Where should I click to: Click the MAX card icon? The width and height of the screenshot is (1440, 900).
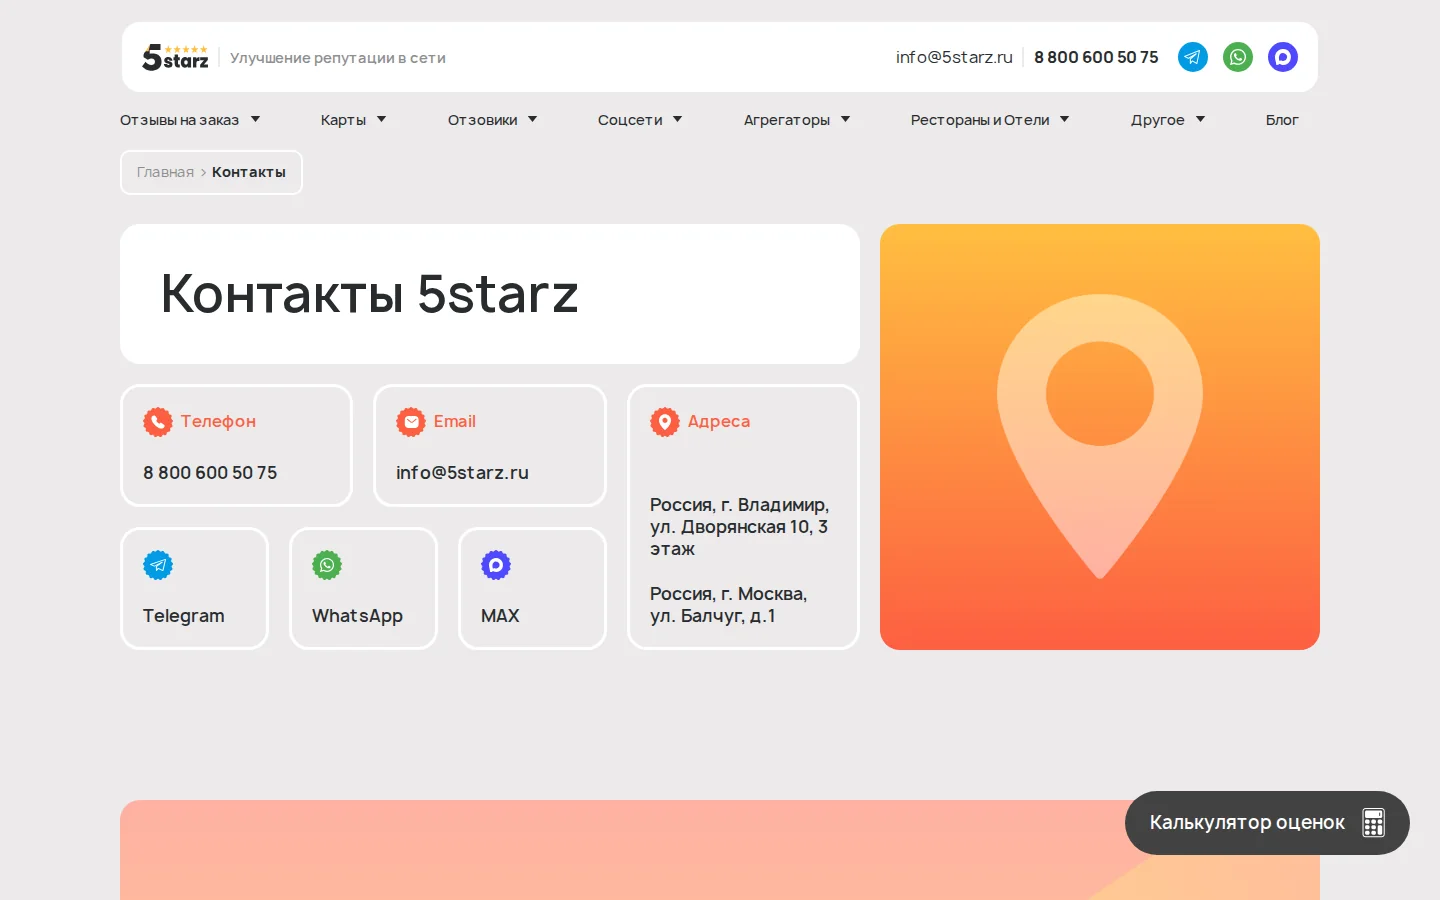pos(496,565)
